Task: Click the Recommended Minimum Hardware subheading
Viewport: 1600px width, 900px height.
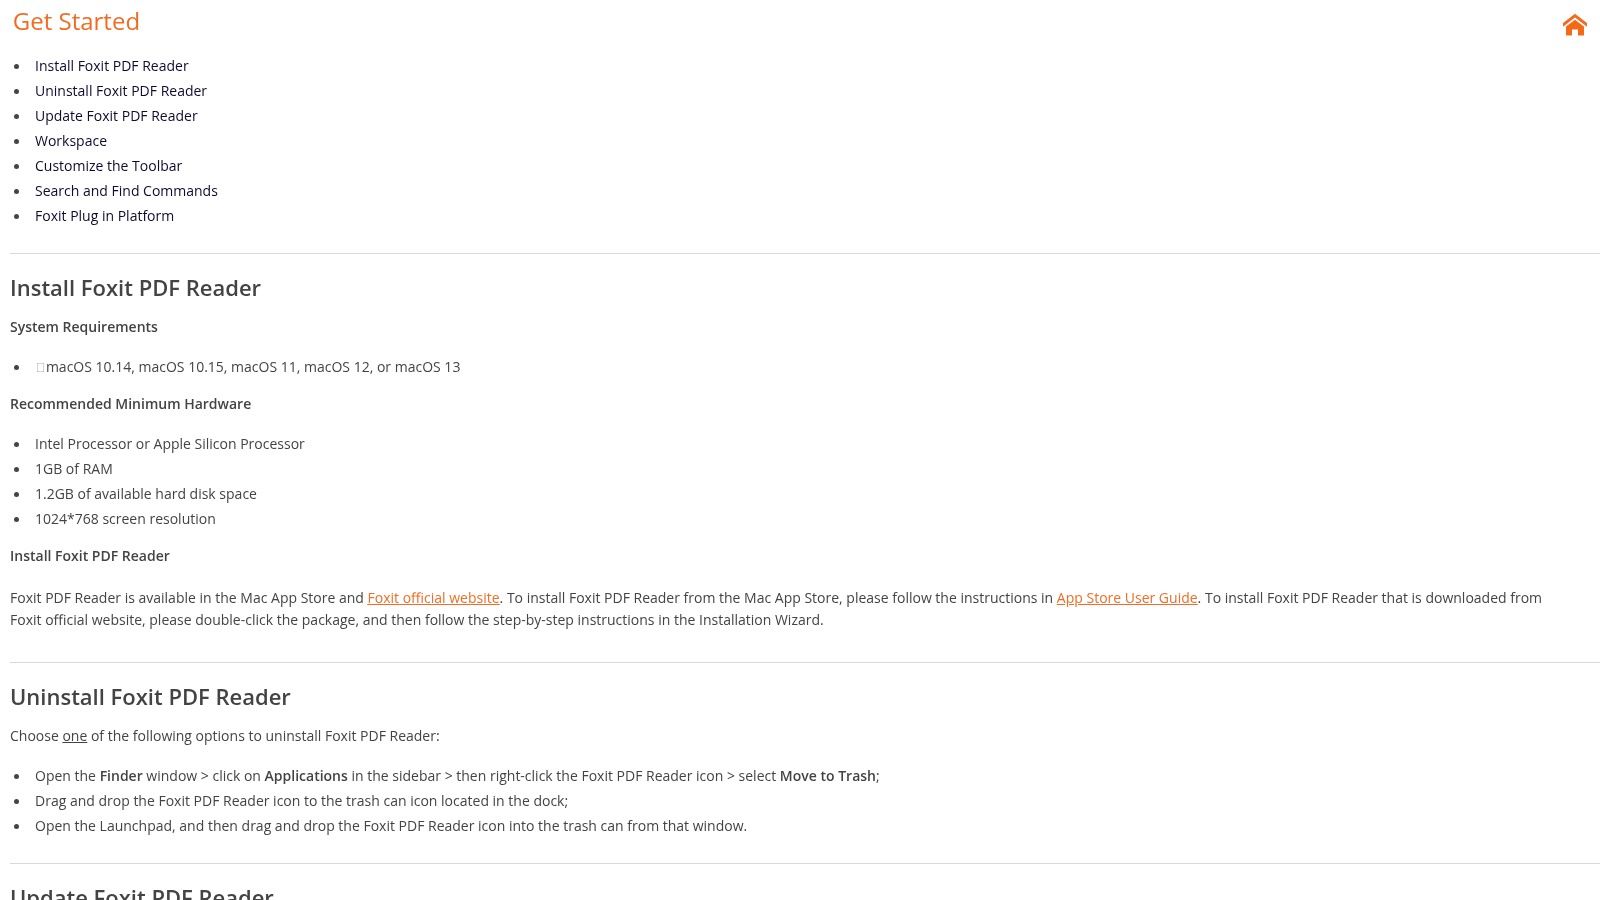Action: click(x=130, y=403)
